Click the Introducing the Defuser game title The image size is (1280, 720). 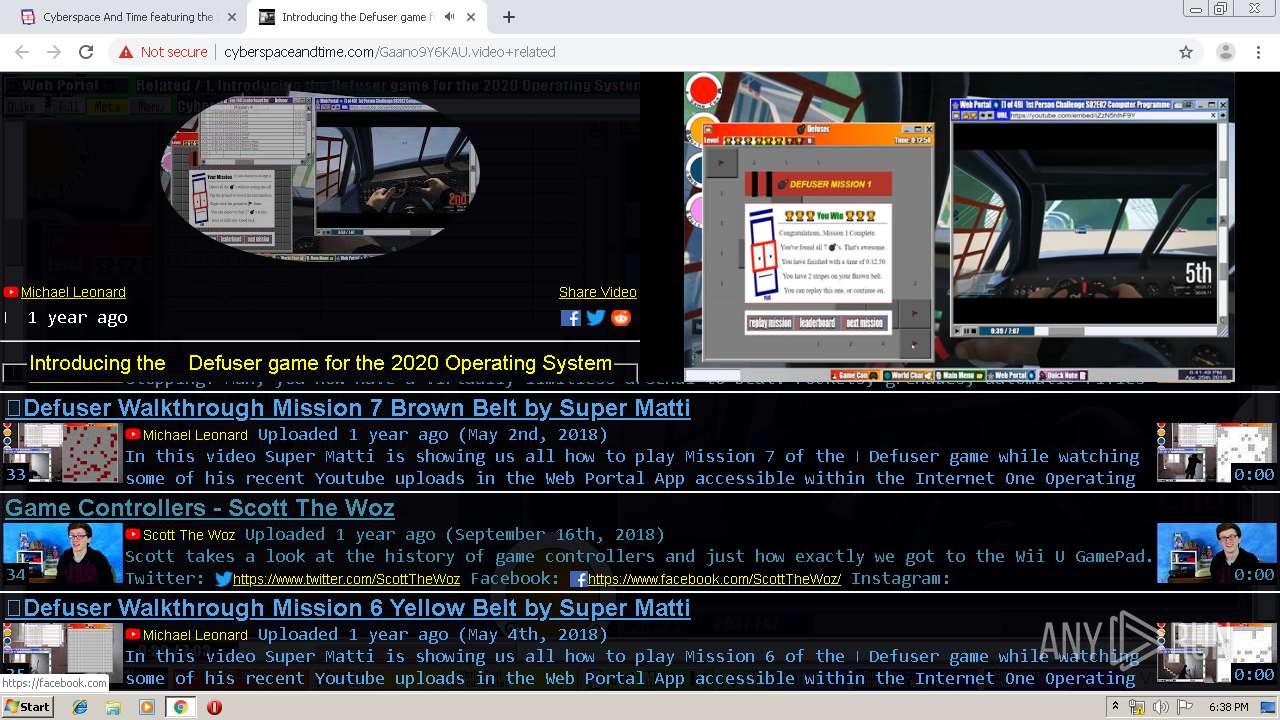tap(320, 363)
